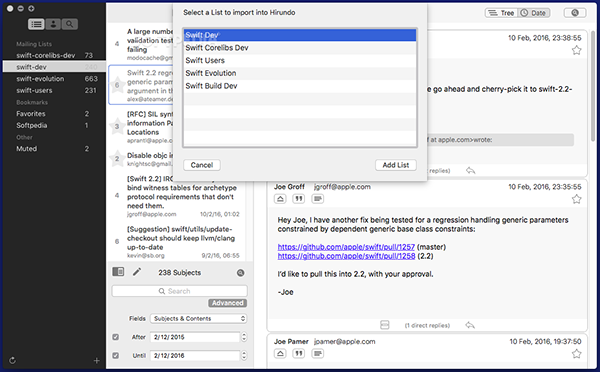
Task: Open the swift pull 1257 GitHub link
Action: 346,247
